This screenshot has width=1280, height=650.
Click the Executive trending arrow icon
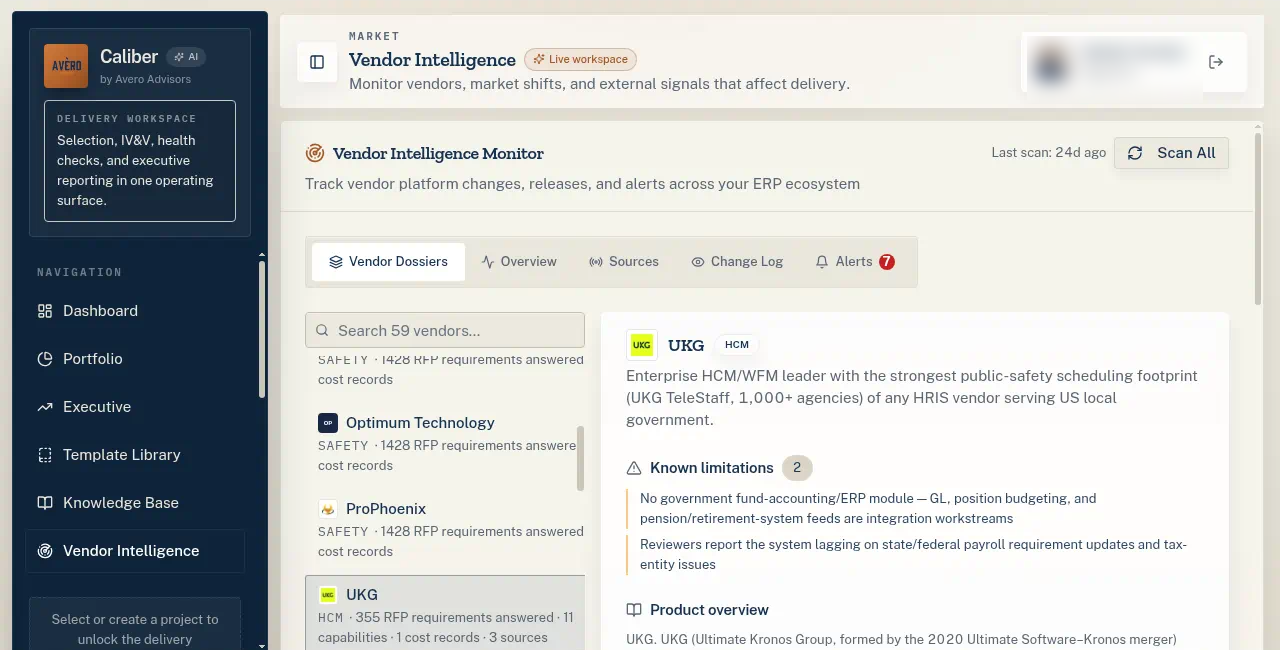[x=45, y=407]
